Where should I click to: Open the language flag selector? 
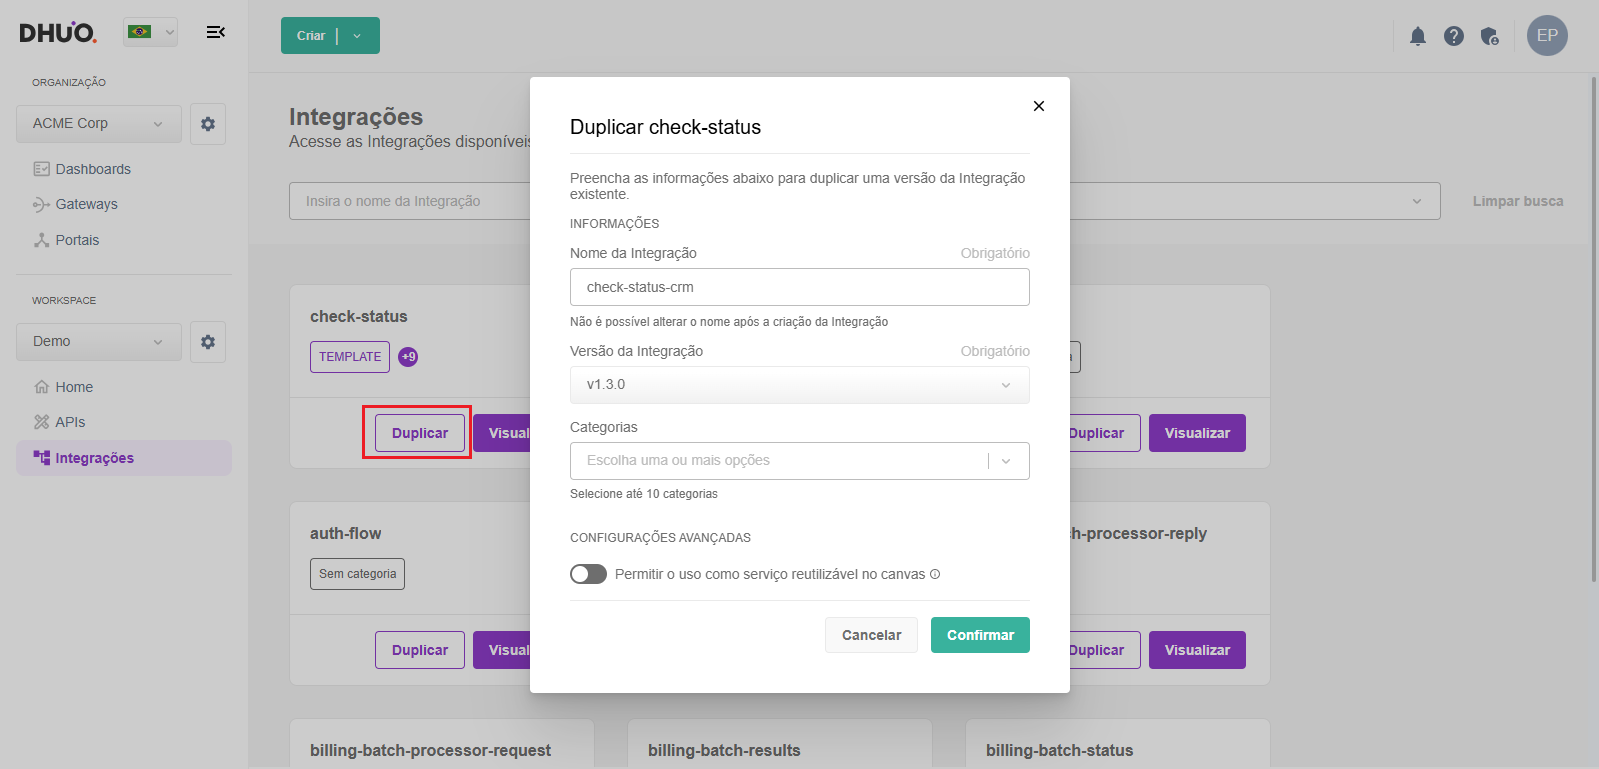click(150, 32)
